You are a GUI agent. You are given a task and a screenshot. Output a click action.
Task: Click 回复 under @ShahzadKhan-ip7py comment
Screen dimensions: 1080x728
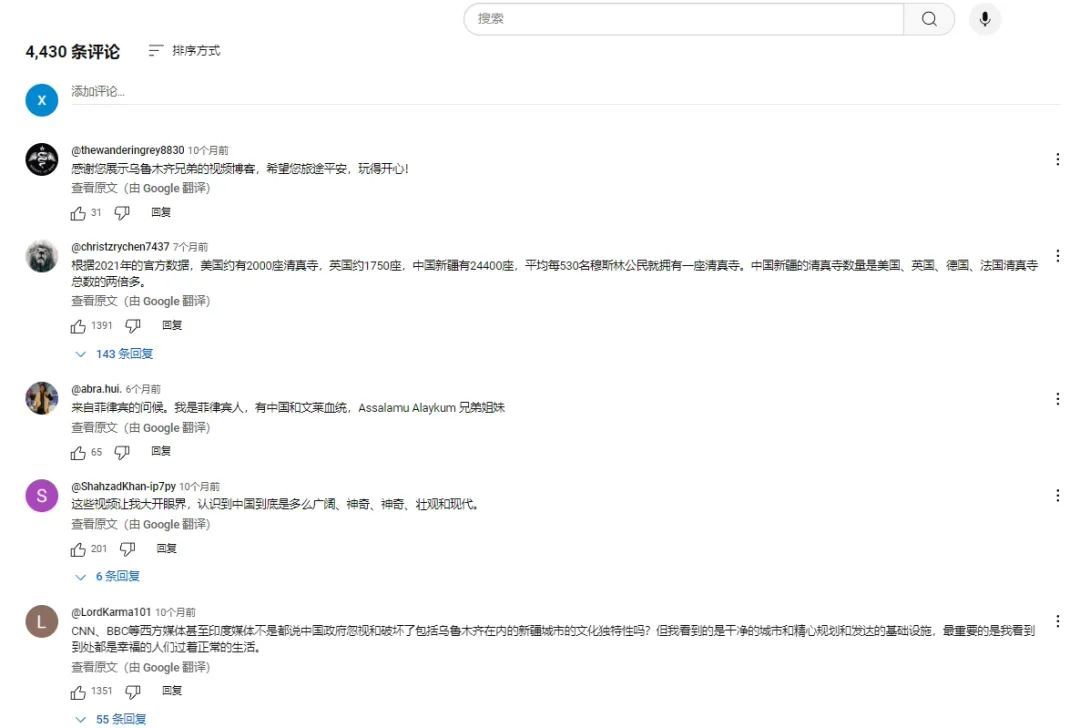[x=166, y=549]
